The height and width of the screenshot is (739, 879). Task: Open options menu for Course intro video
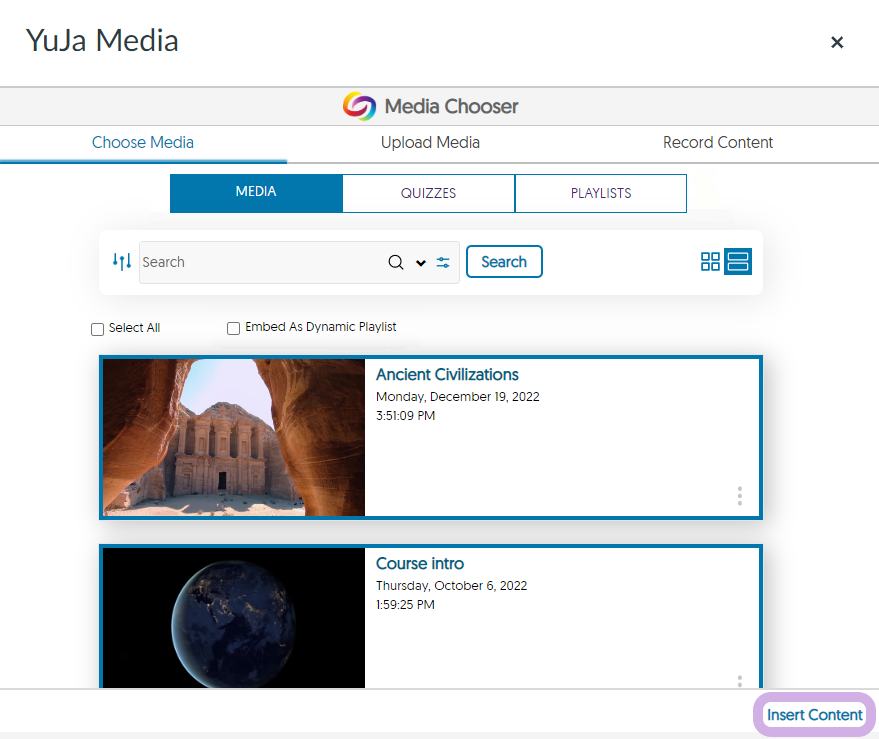point(739,681)
